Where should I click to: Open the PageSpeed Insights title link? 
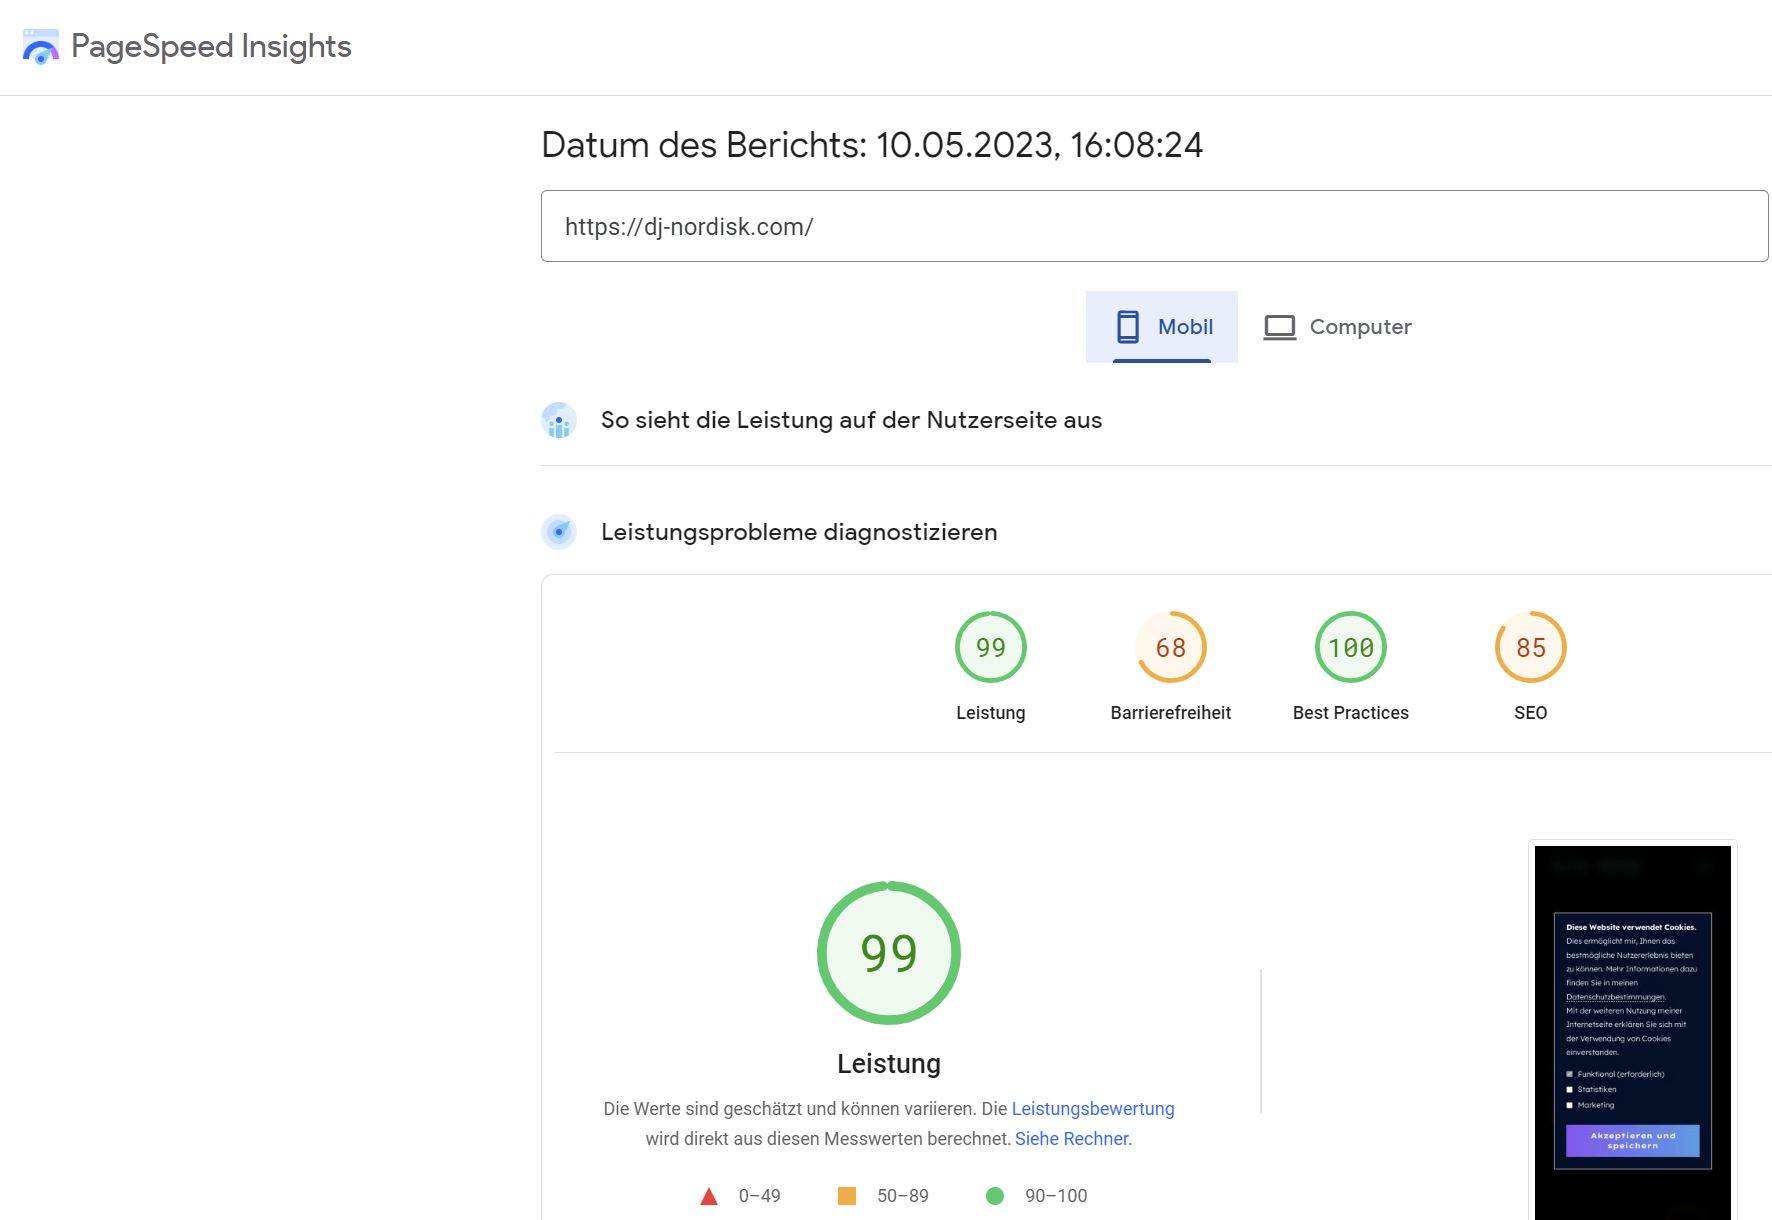tap(211, 47)
